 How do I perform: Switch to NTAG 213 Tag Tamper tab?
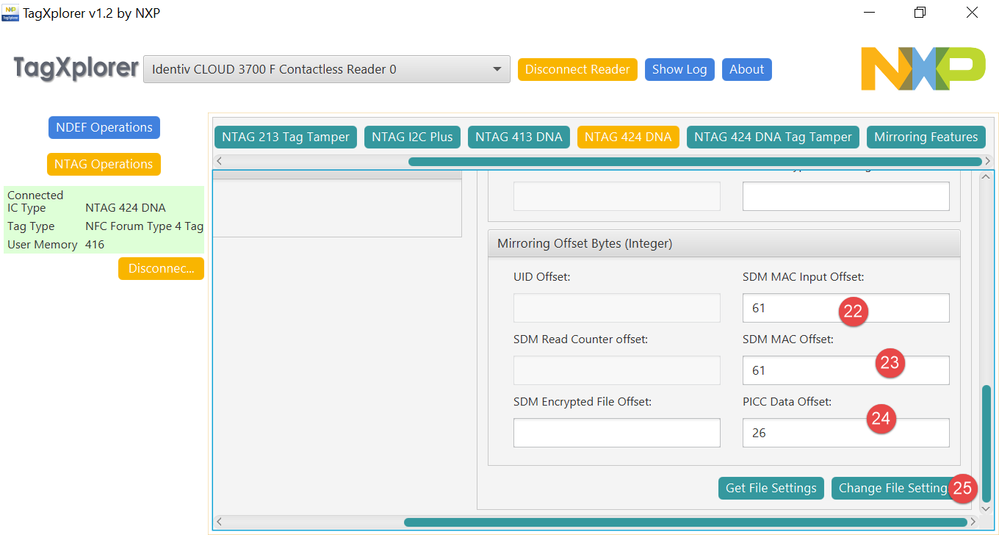click(x=285, y=137)
